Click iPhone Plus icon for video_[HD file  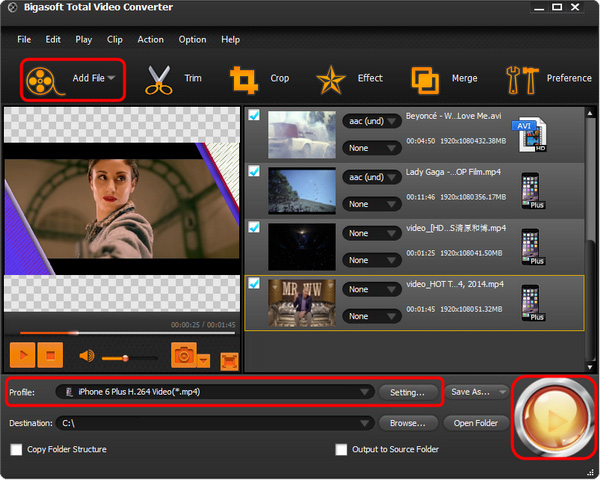pos(533,247)
